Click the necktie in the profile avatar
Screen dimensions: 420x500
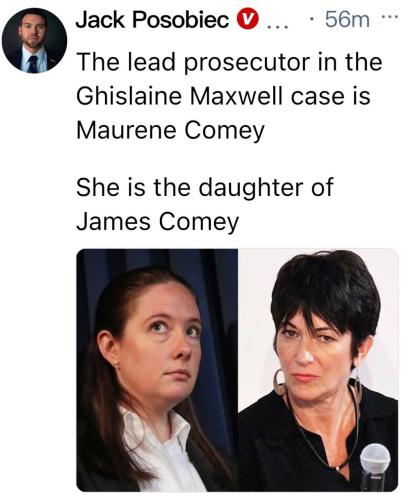point(33,64)
